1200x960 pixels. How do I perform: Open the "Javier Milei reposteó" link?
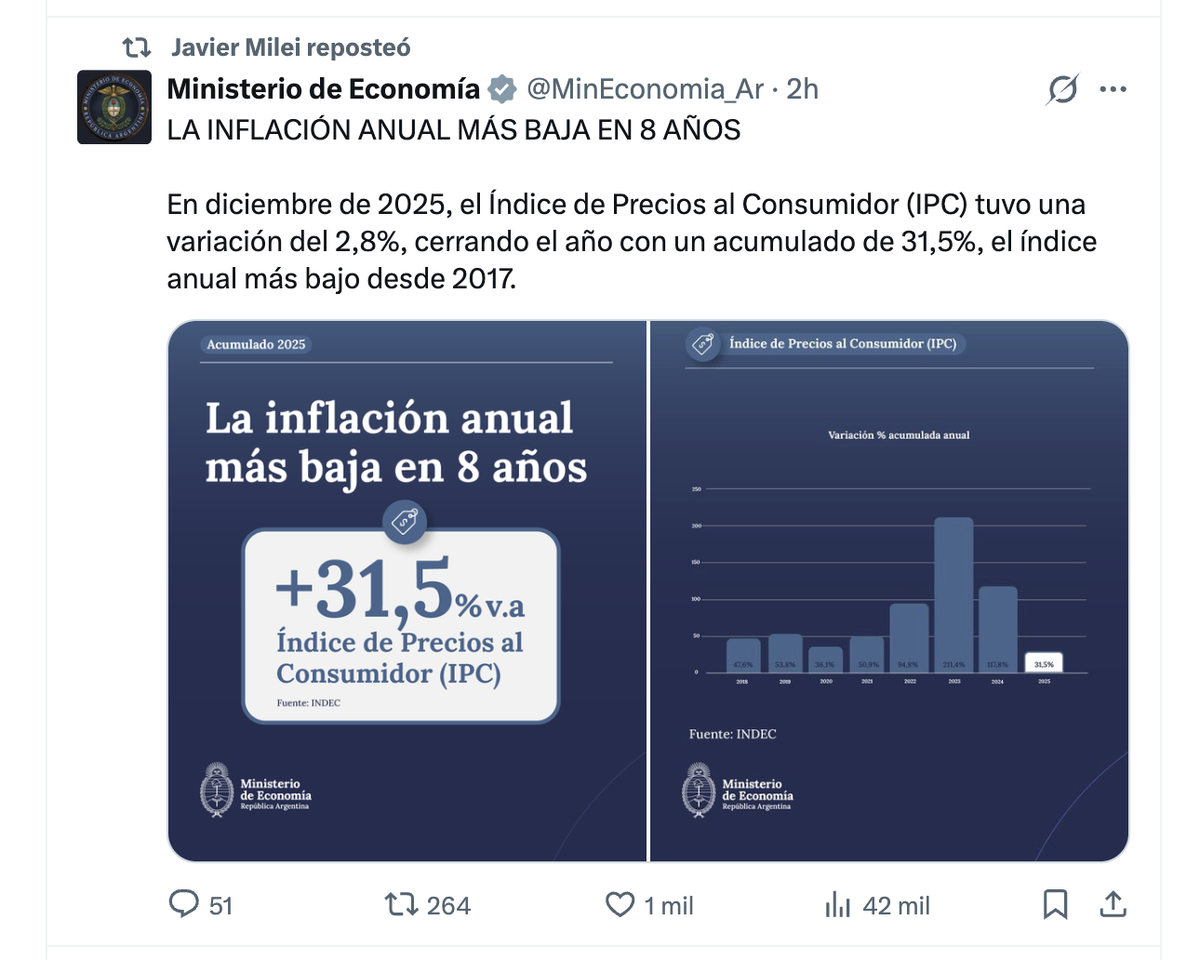(x=291, y=48)
